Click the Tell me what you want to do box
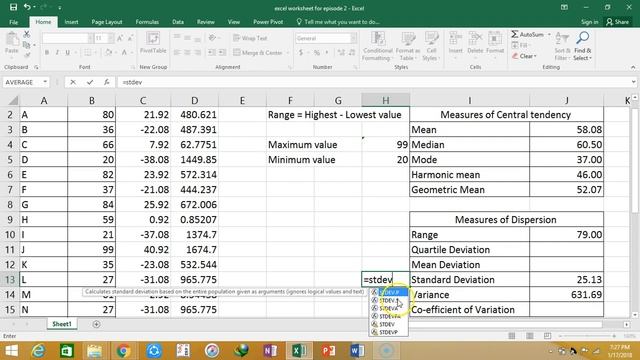 pos(338,22)
